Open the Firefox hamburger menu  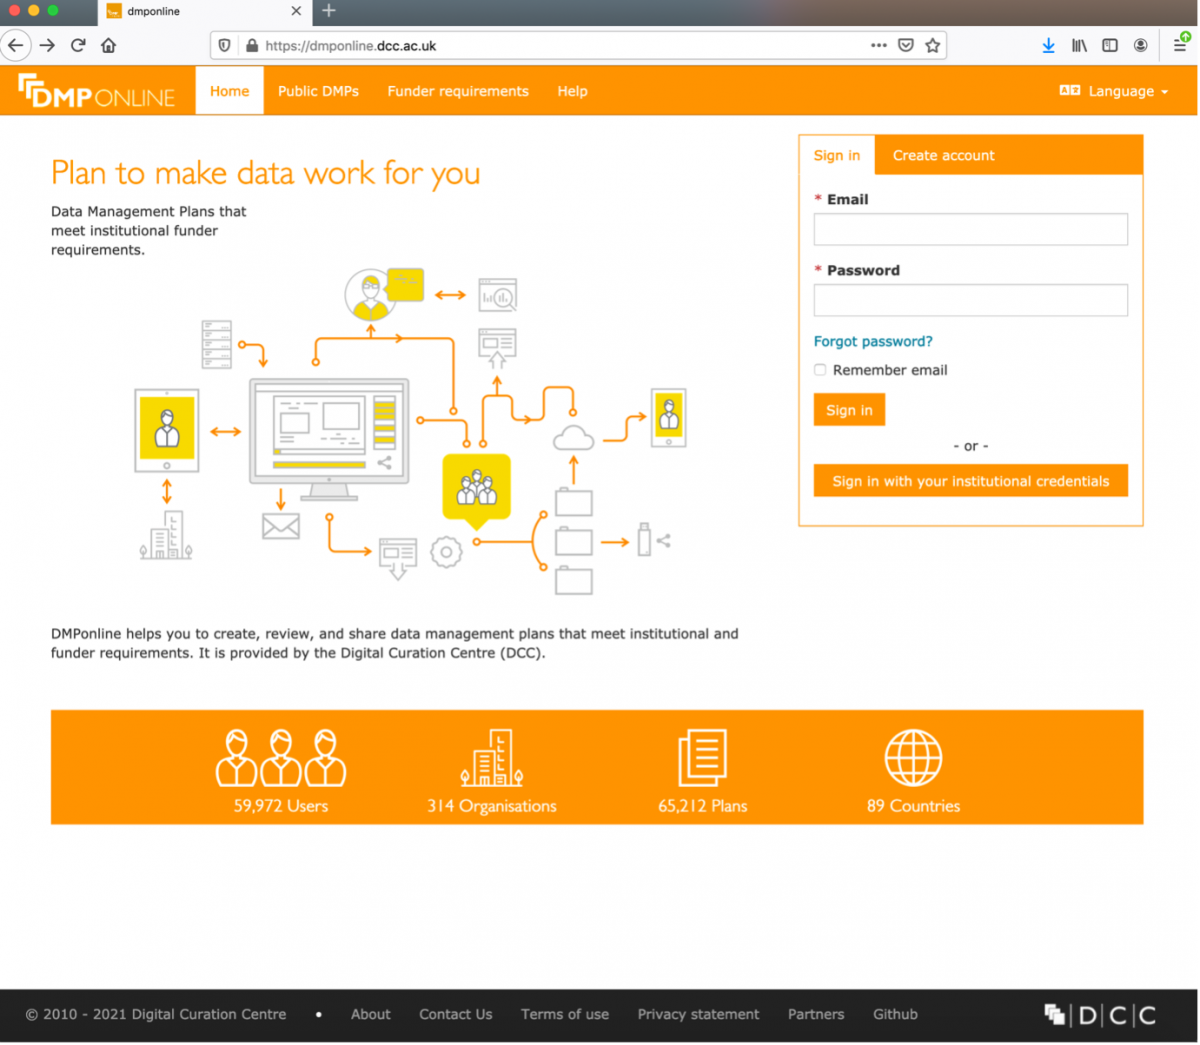click(x=1180, y=45)
